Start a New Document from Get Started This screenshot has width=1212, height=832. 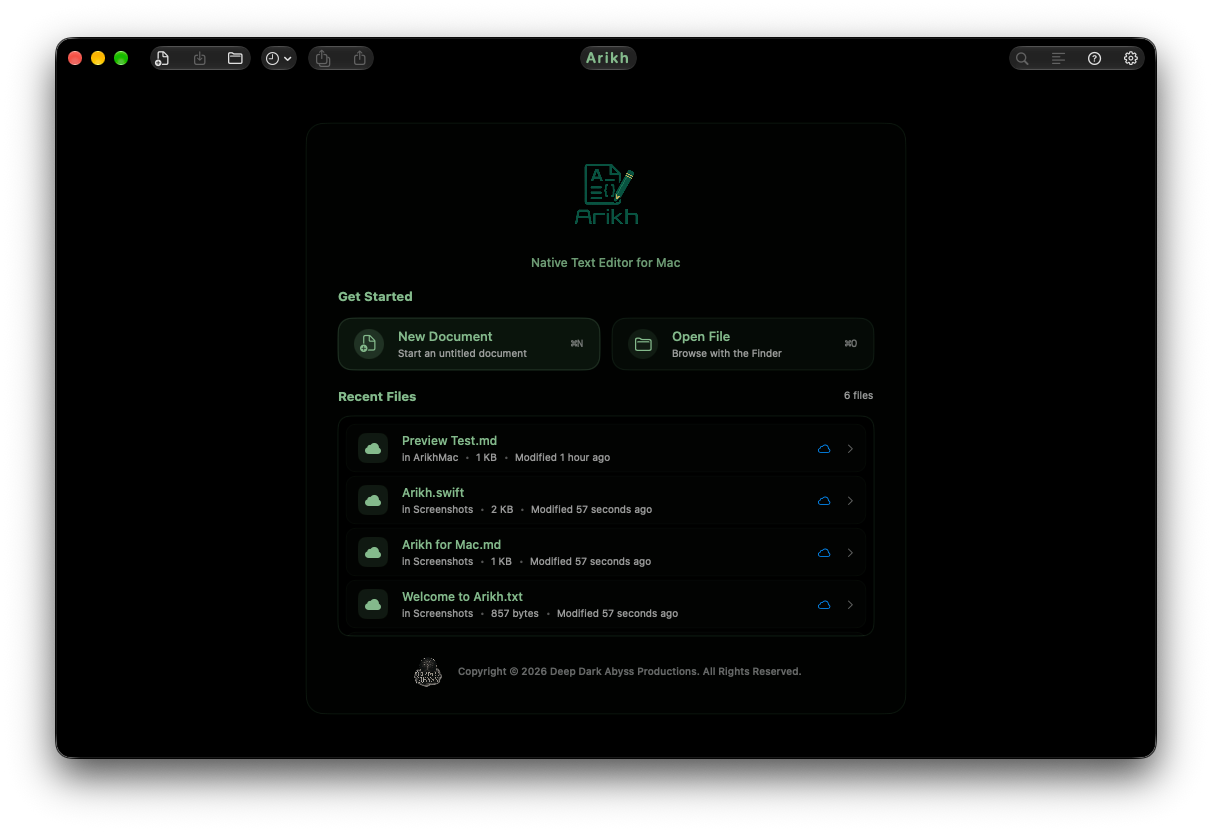469,344
